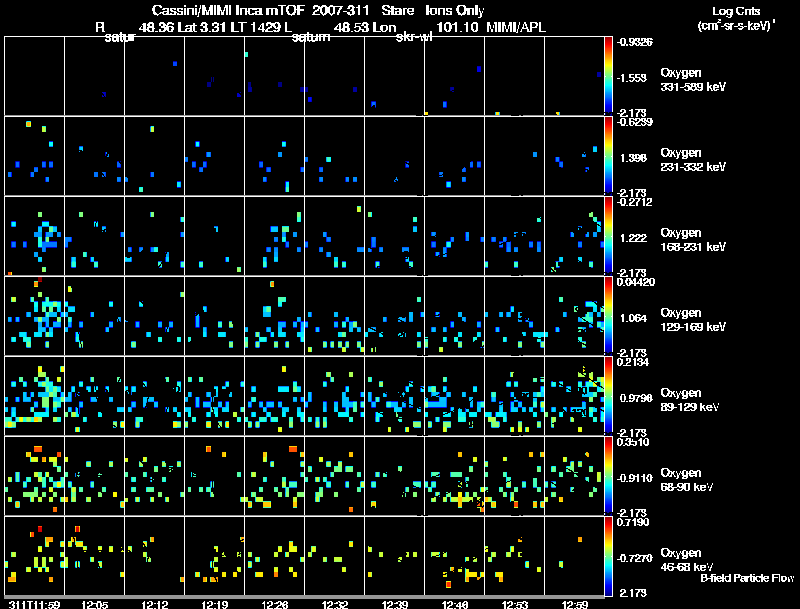This screenshot has width=800, height=609.
Task: Click the B-field Particle Flow label
Action: (x=747, y=578)
